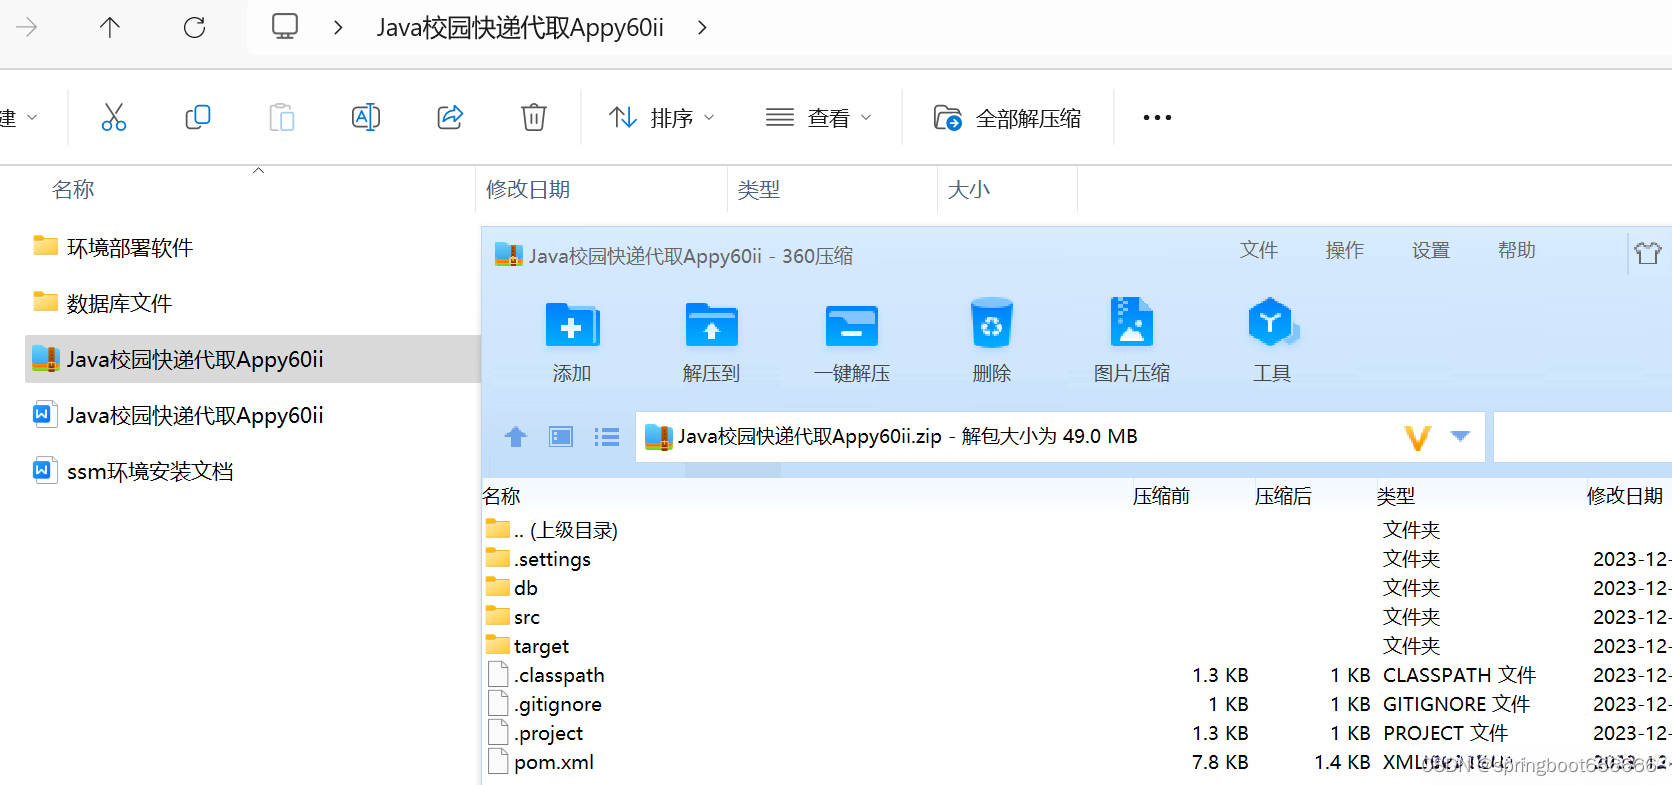Expand chevron after the PC icon breadcrumb

pos(338,27)
